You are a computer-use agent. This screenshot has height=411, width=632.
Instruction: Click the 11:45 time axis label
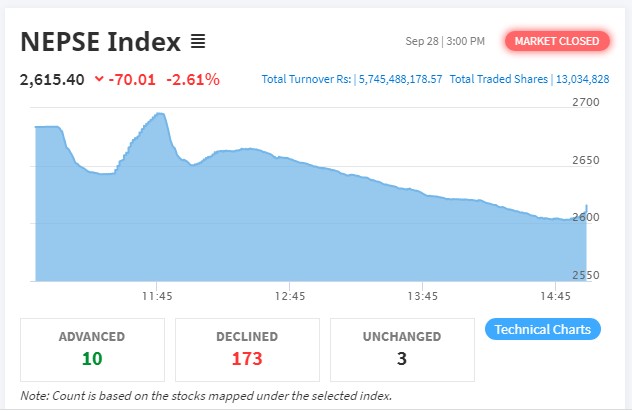coord(157,296)
